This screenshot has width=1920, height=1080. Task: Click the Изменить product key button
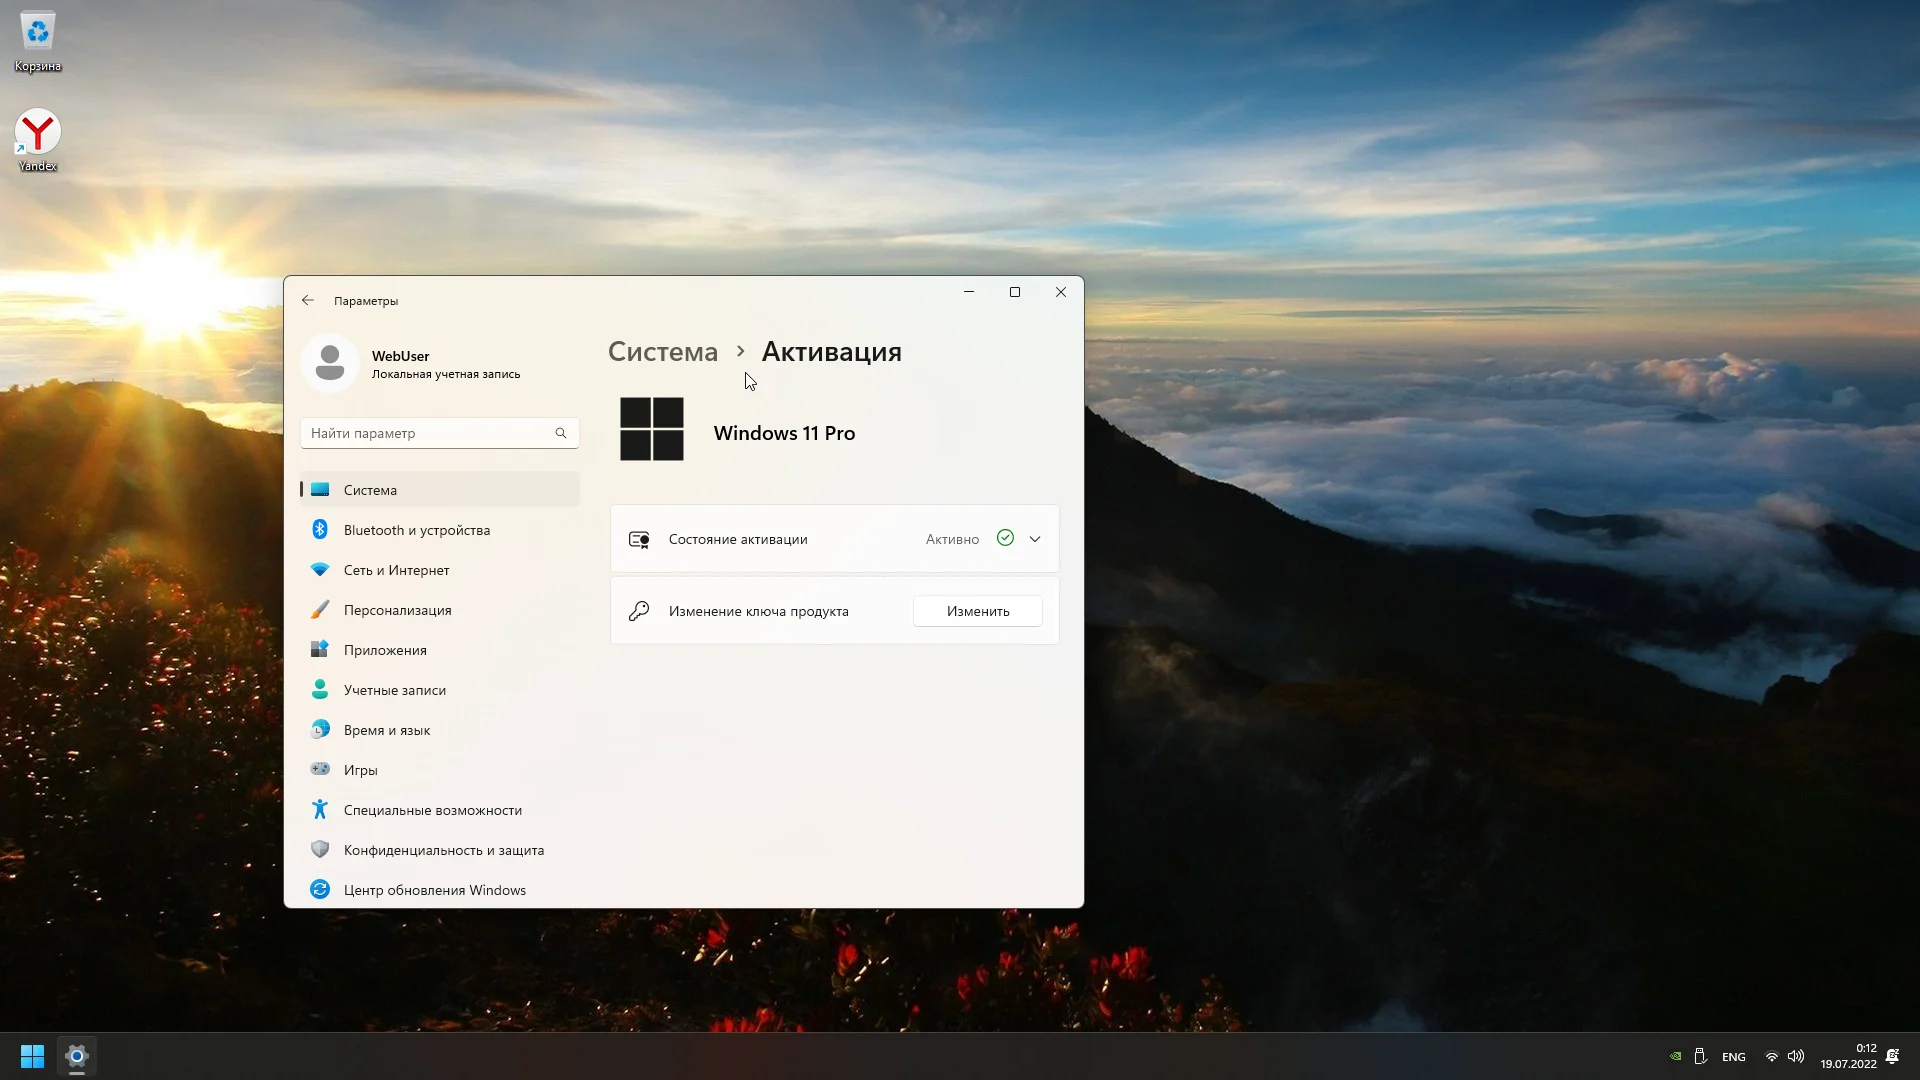tap(977, 611)
